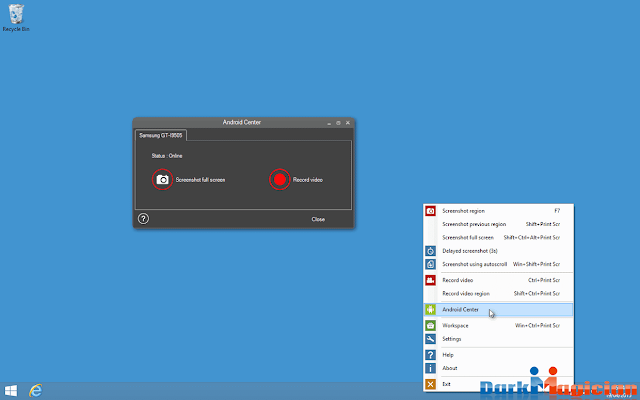Screen dimensions: 640x400
Task: Click the autoscroll page icon in the menu
Action: point(430,264)
